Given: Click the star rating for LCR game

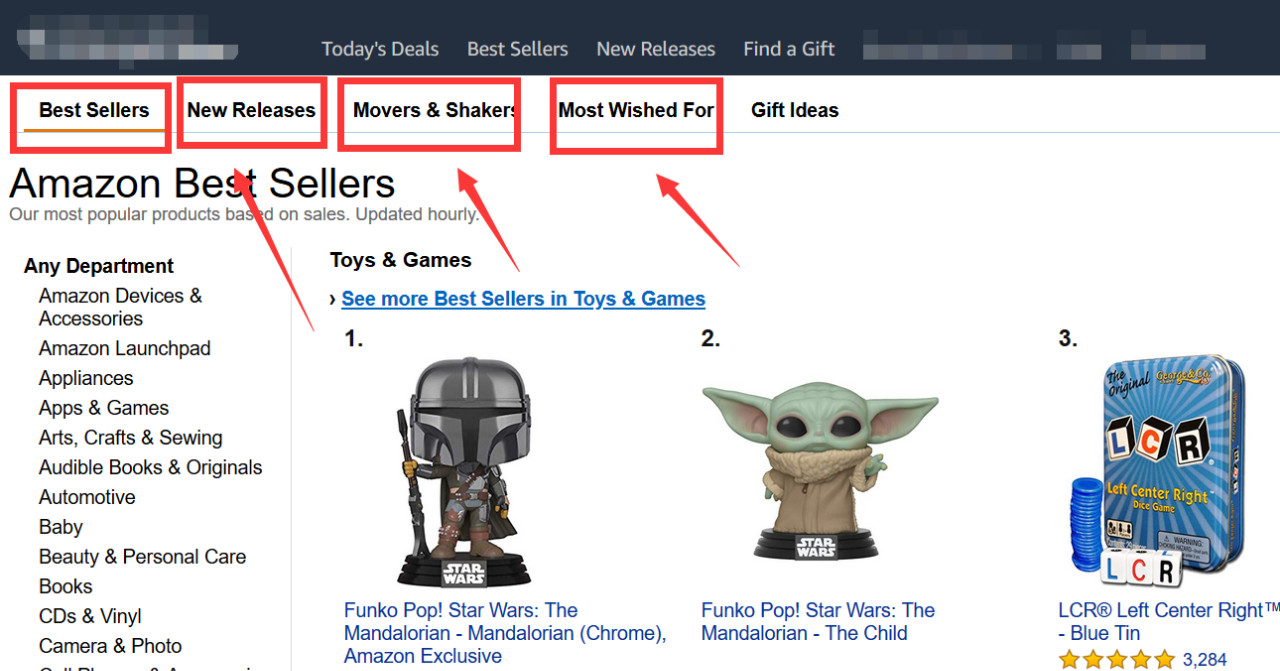Looking at the screenshot, I should 1116,660.
